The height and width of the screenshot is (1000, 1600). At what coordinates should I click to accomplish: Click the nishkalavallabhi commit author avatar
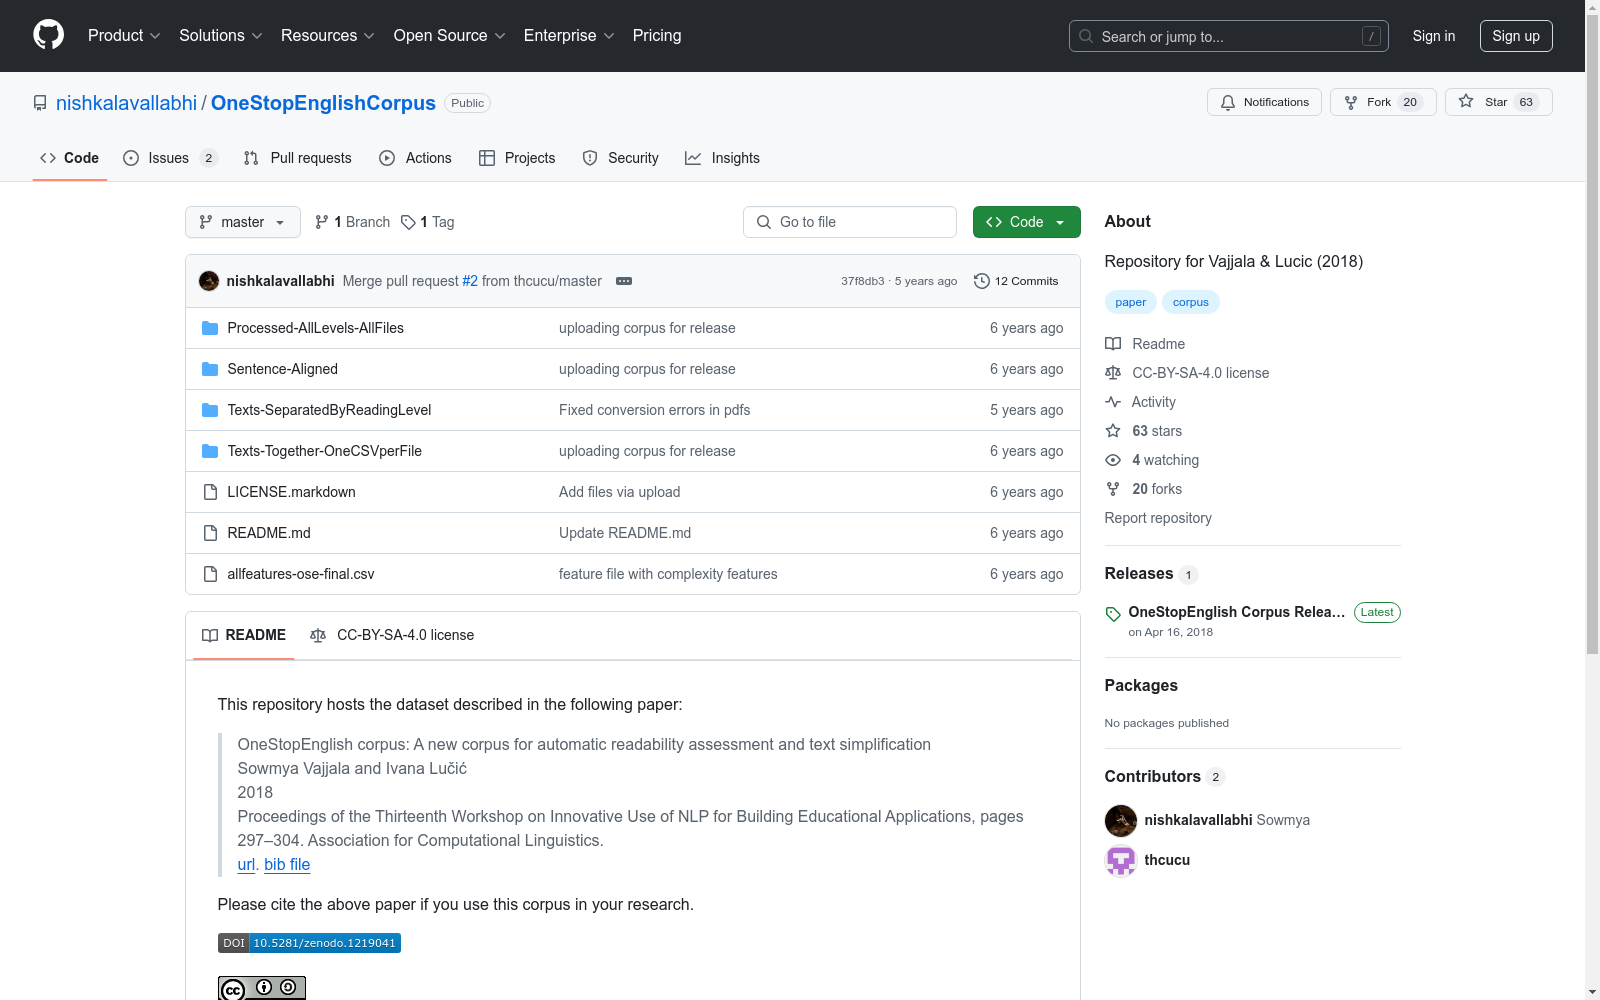coord(209,281)
